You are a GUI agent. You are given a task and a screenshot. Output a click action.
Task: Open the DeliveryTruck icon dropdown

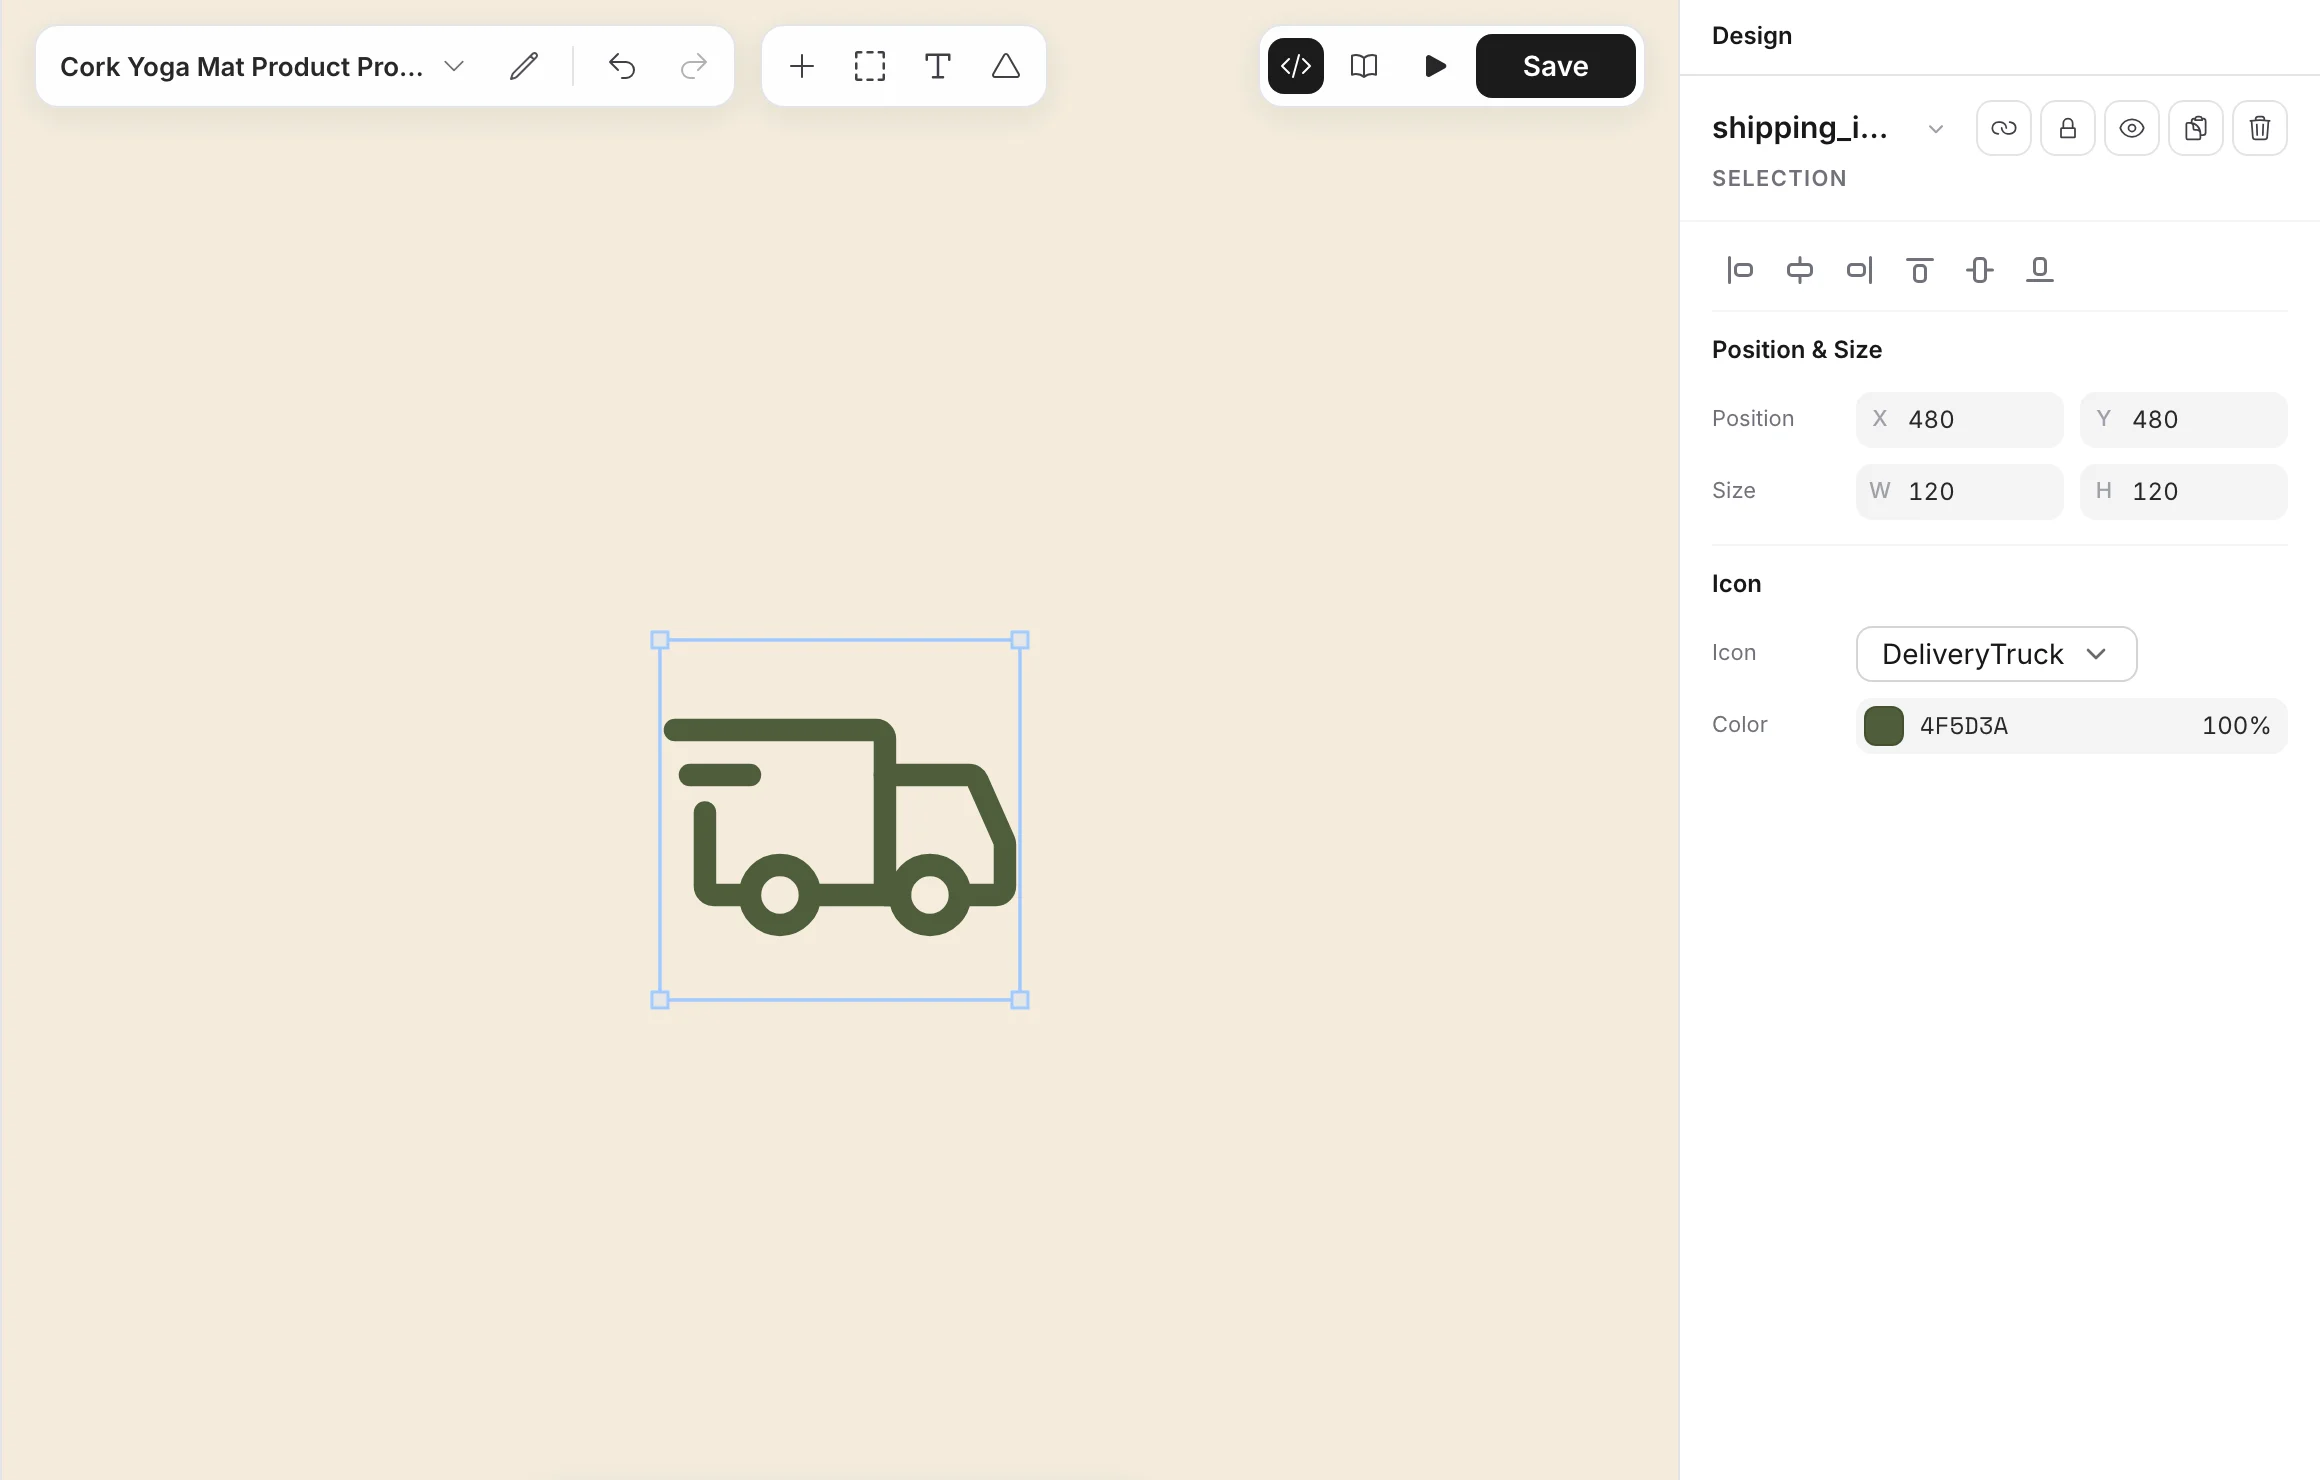click(x=1996, y=654)
